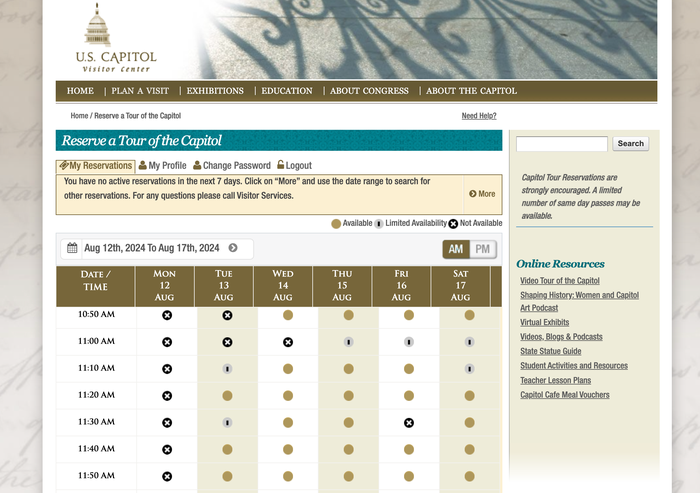
Task: Choose the available 11:50 AM slot on Tue 13 Aug
Action: (227, 476)
